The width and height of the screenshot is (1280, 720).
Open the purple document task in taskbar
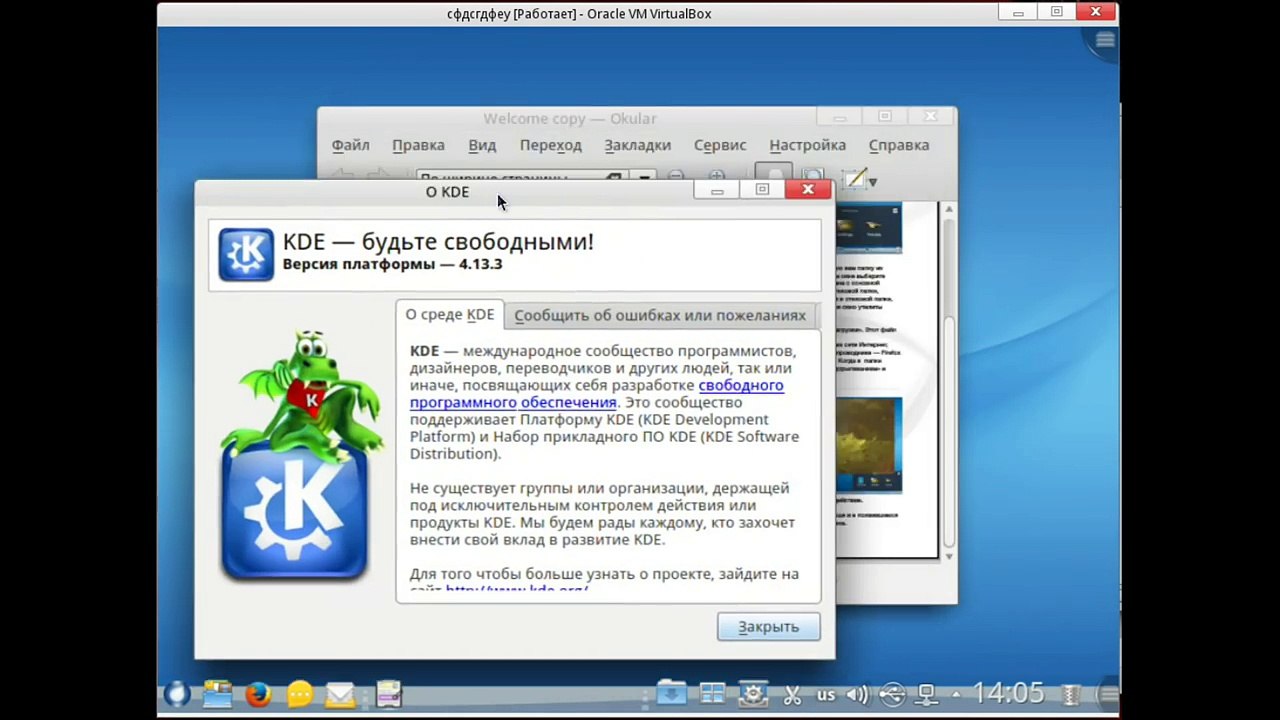click(x=389, y=694)
